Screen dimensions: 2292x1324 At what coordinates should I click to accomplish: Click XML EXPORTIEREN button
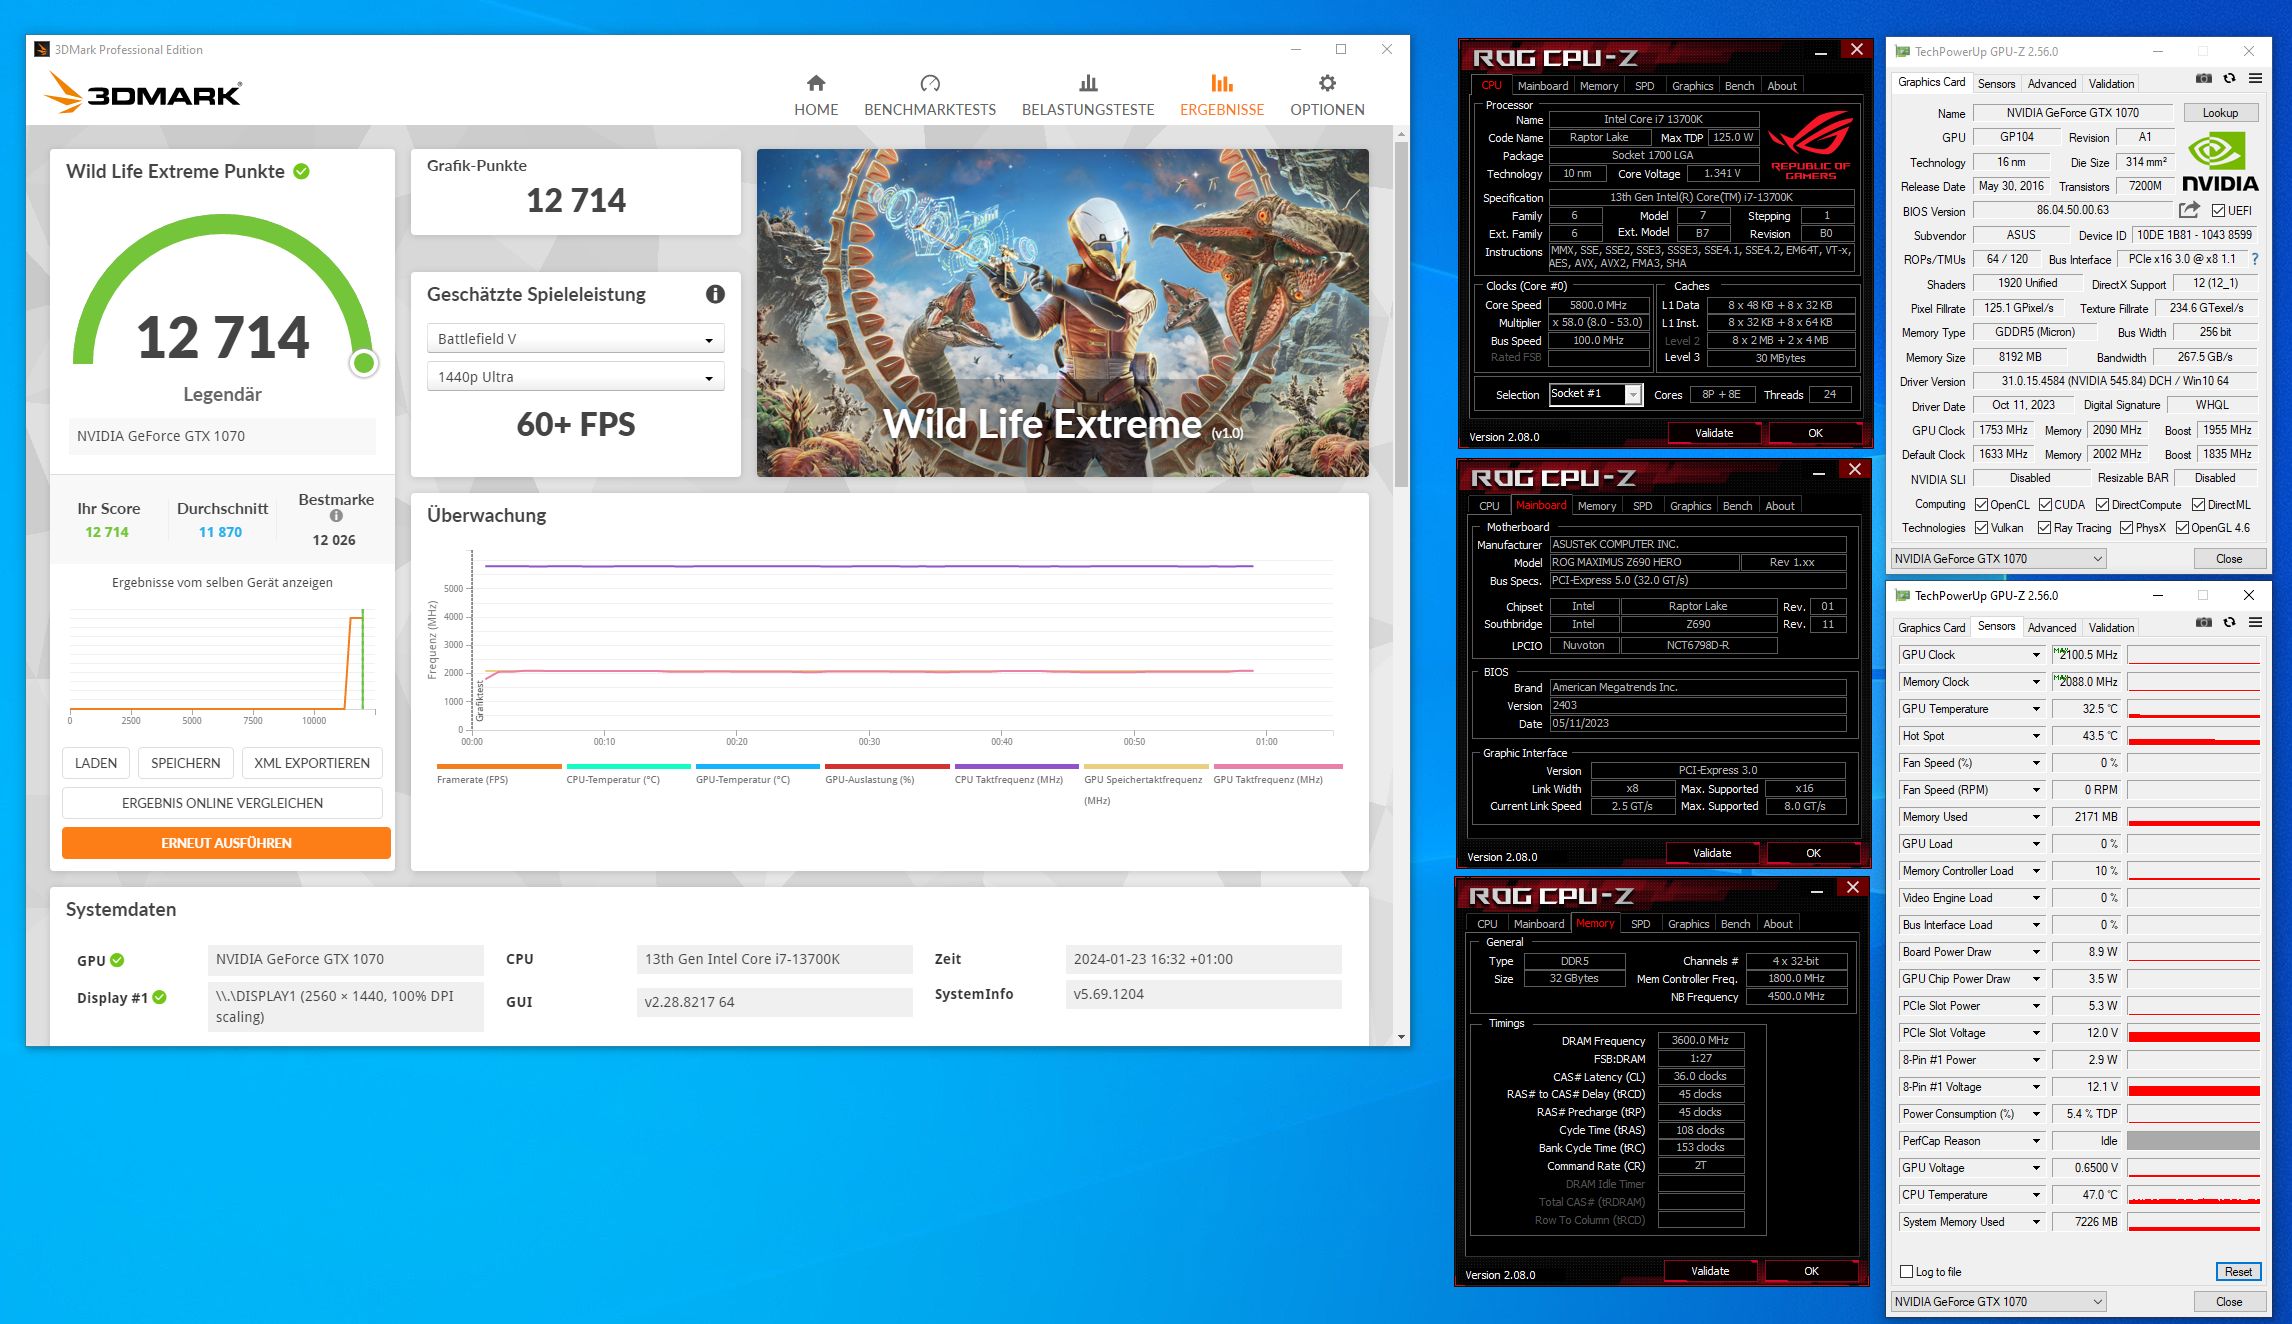pos(312,763)
